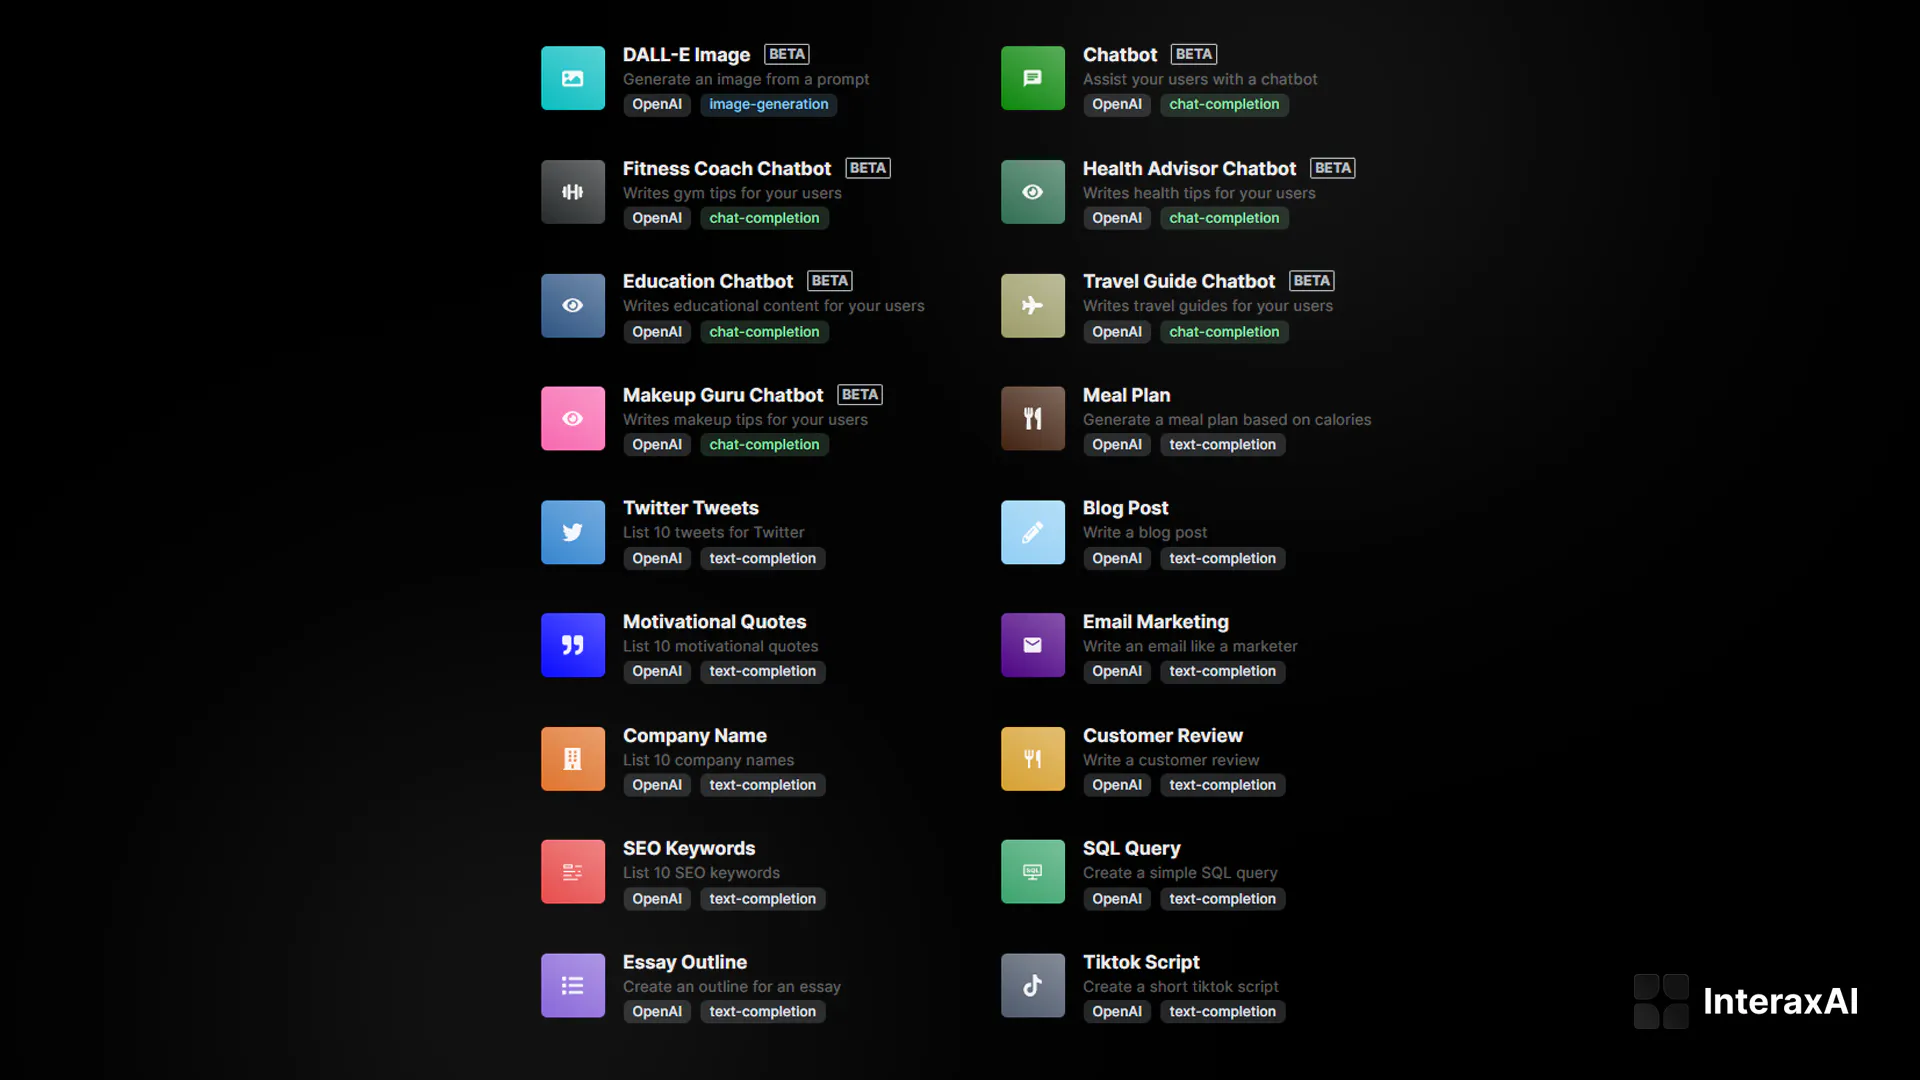Open the Travel Guide Chatbot title
The height and width of the screenshot is (1080, 1920).
click(1179, 282)
